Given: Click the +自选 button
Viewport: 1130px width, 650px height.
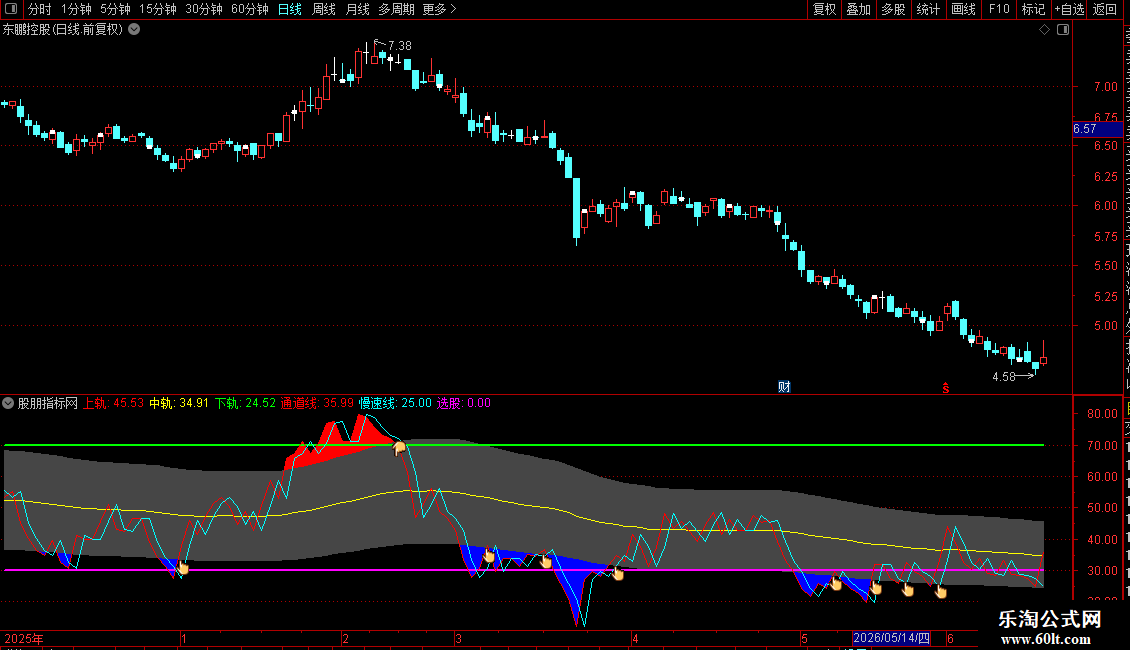Looking at the screenshot, I should [x=1069, y=9].
